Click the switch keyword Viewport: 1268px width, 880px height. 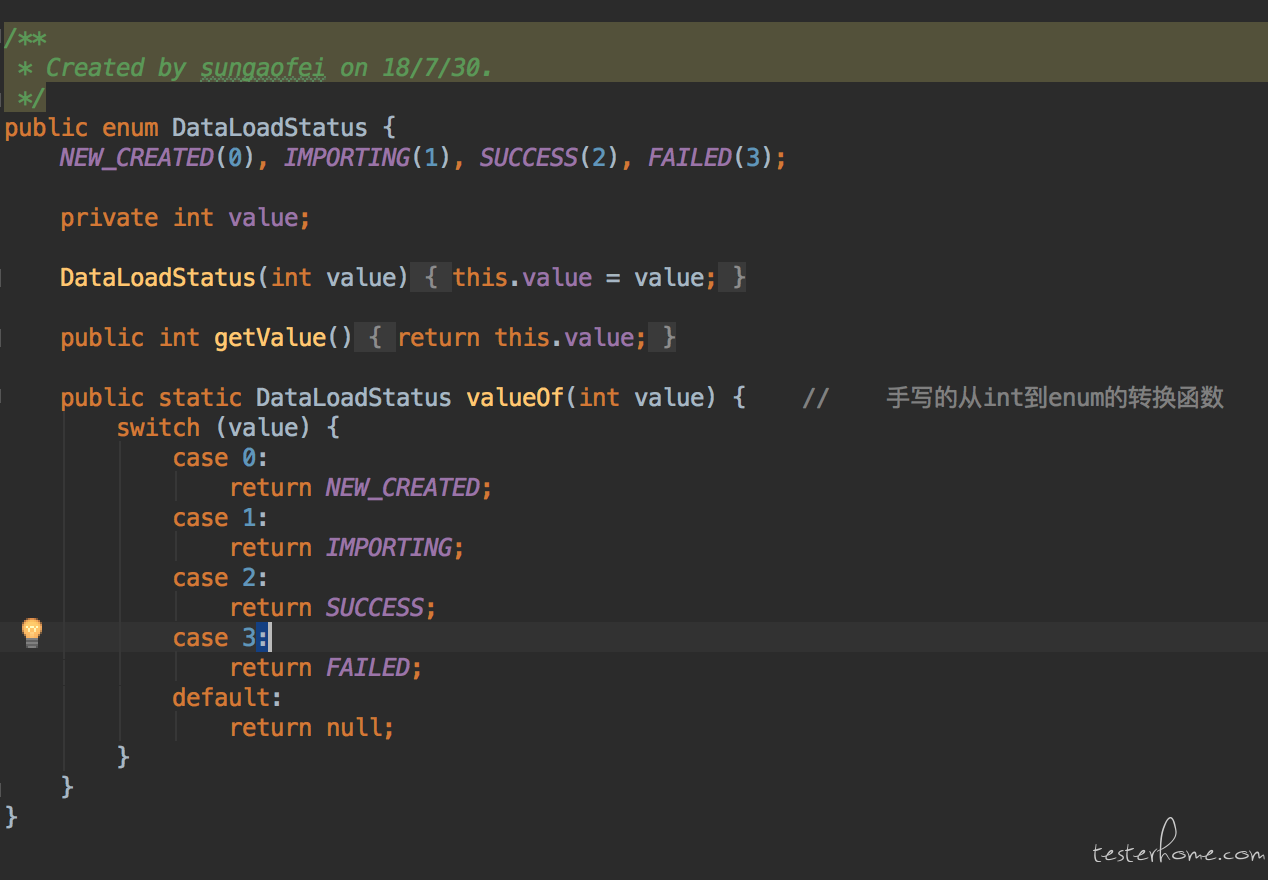pyautogui.click(x=158, y=428)
